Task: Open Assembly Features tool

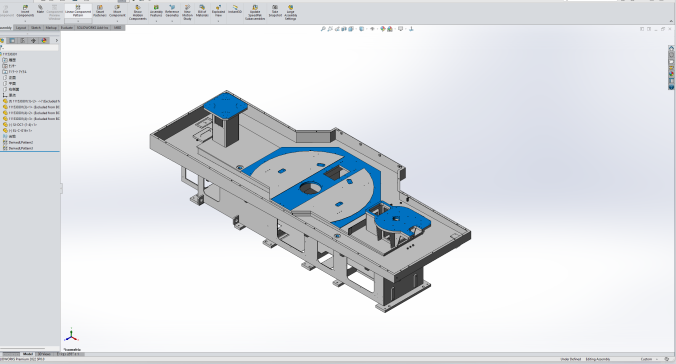Action: coord(156,11)
